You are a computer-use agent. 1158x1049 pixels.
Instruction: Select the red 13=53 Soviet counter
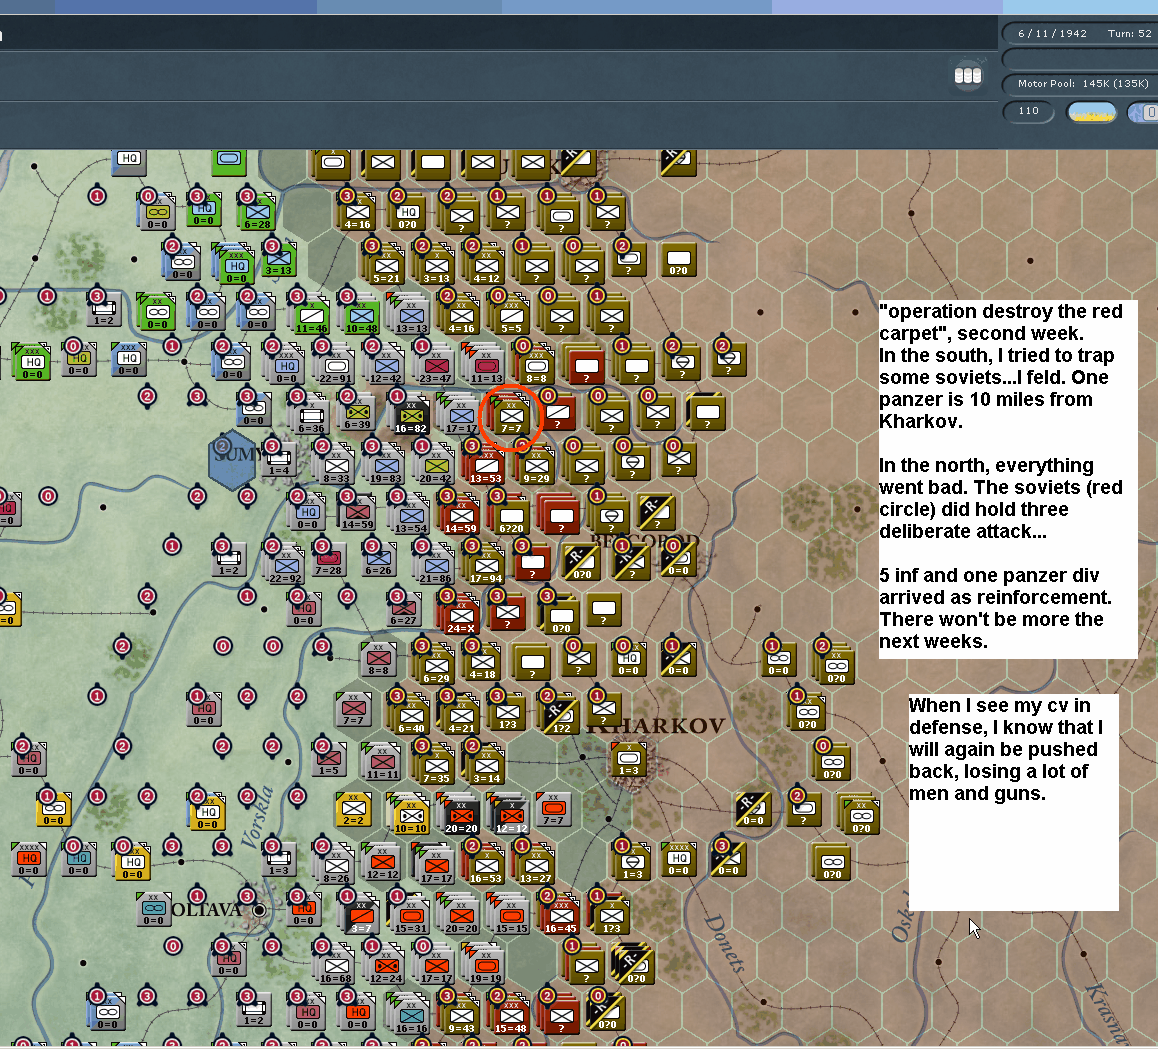point(484,468)
